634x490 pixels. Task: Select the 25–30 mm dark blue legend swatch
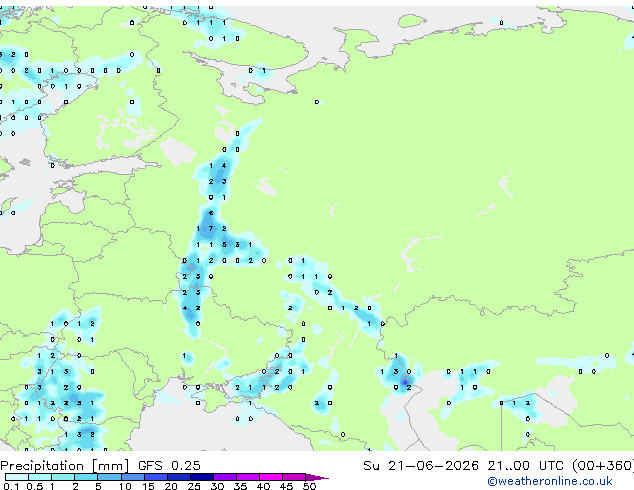coord(202,477)
